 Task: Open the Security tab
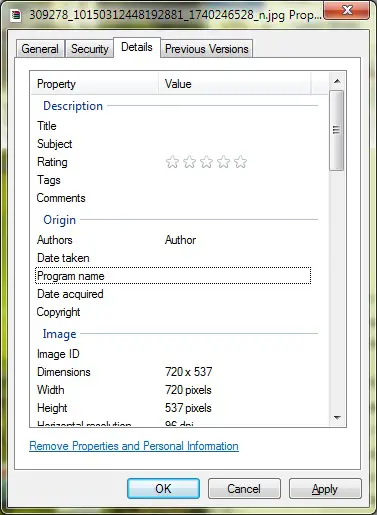click(90, 49)
